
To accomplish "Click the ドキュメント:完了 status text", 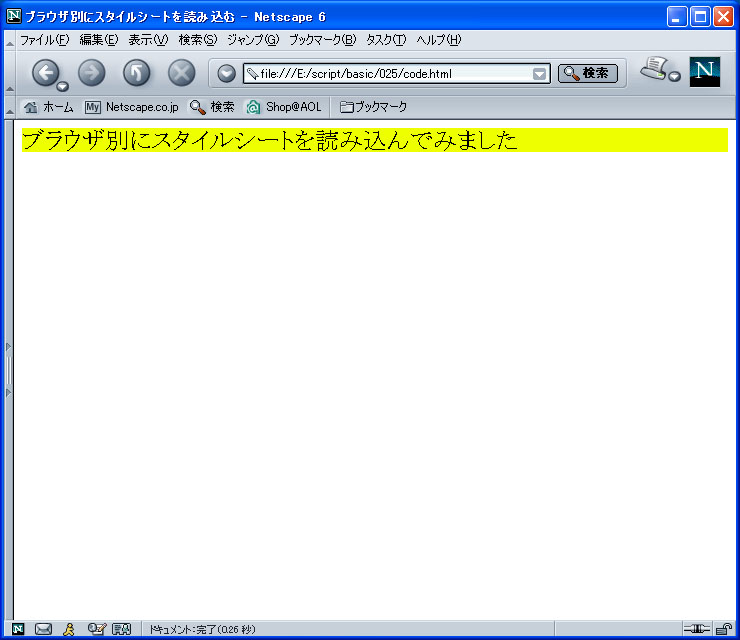I will tap(202, 629).
